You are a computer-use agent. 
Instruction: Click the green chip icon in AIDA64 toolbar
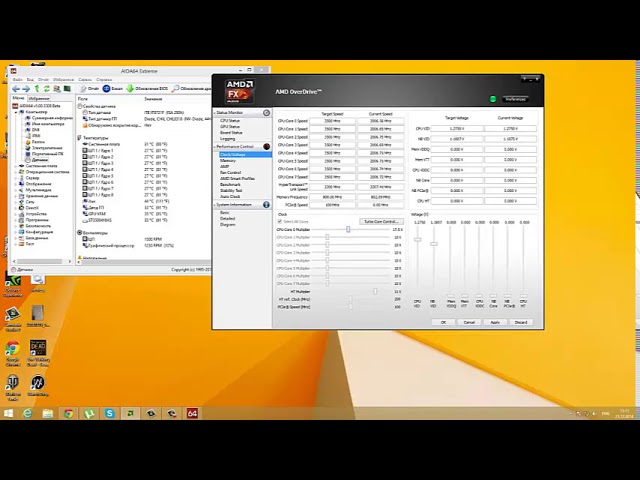67,89
